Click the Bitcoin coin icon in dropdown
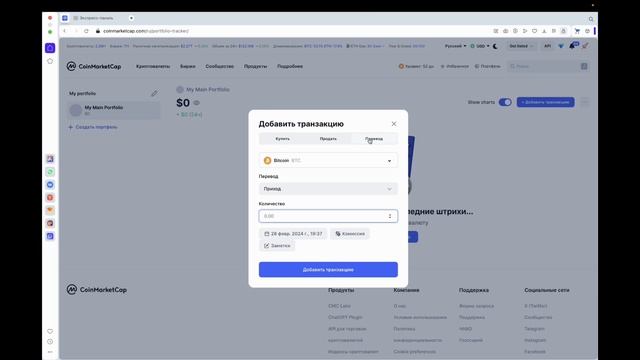This screenshot has width=640, height=360. point(267,160)
